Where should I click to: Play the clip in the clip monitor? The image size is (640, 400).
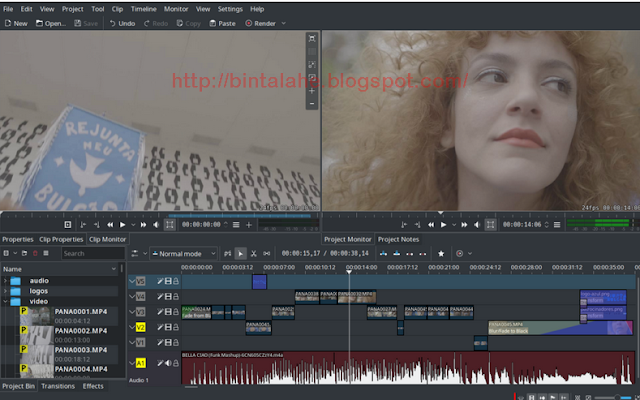point(122,224)
